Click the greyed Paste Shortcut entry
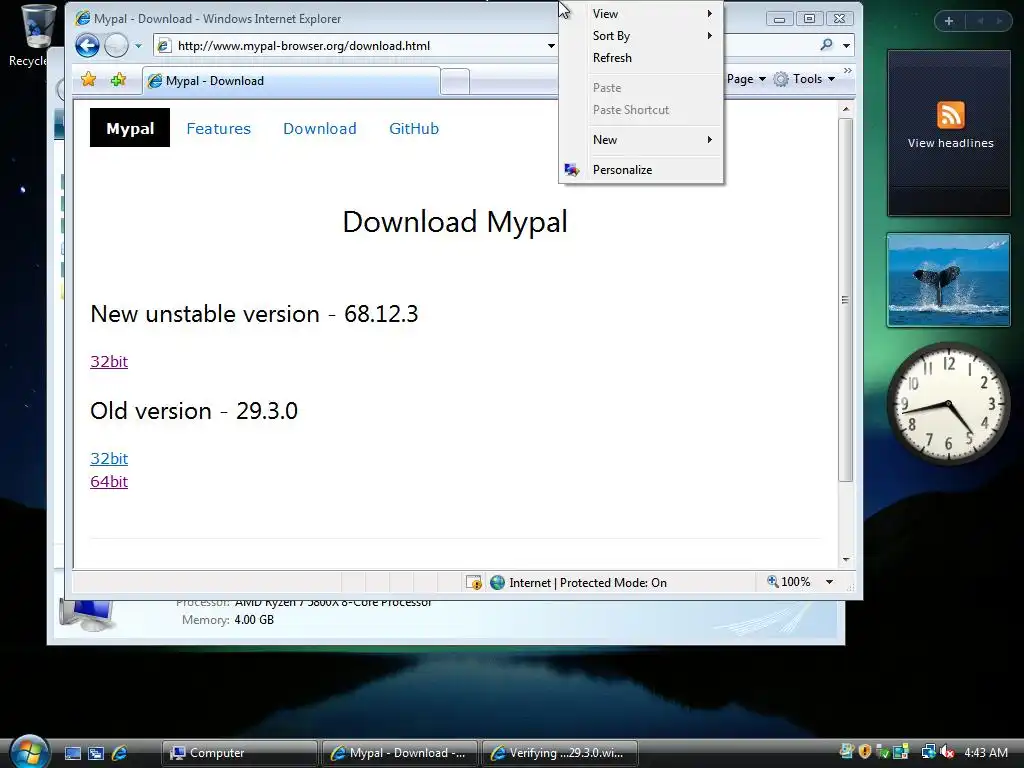Screen dimensions: 1024x768 641,110
